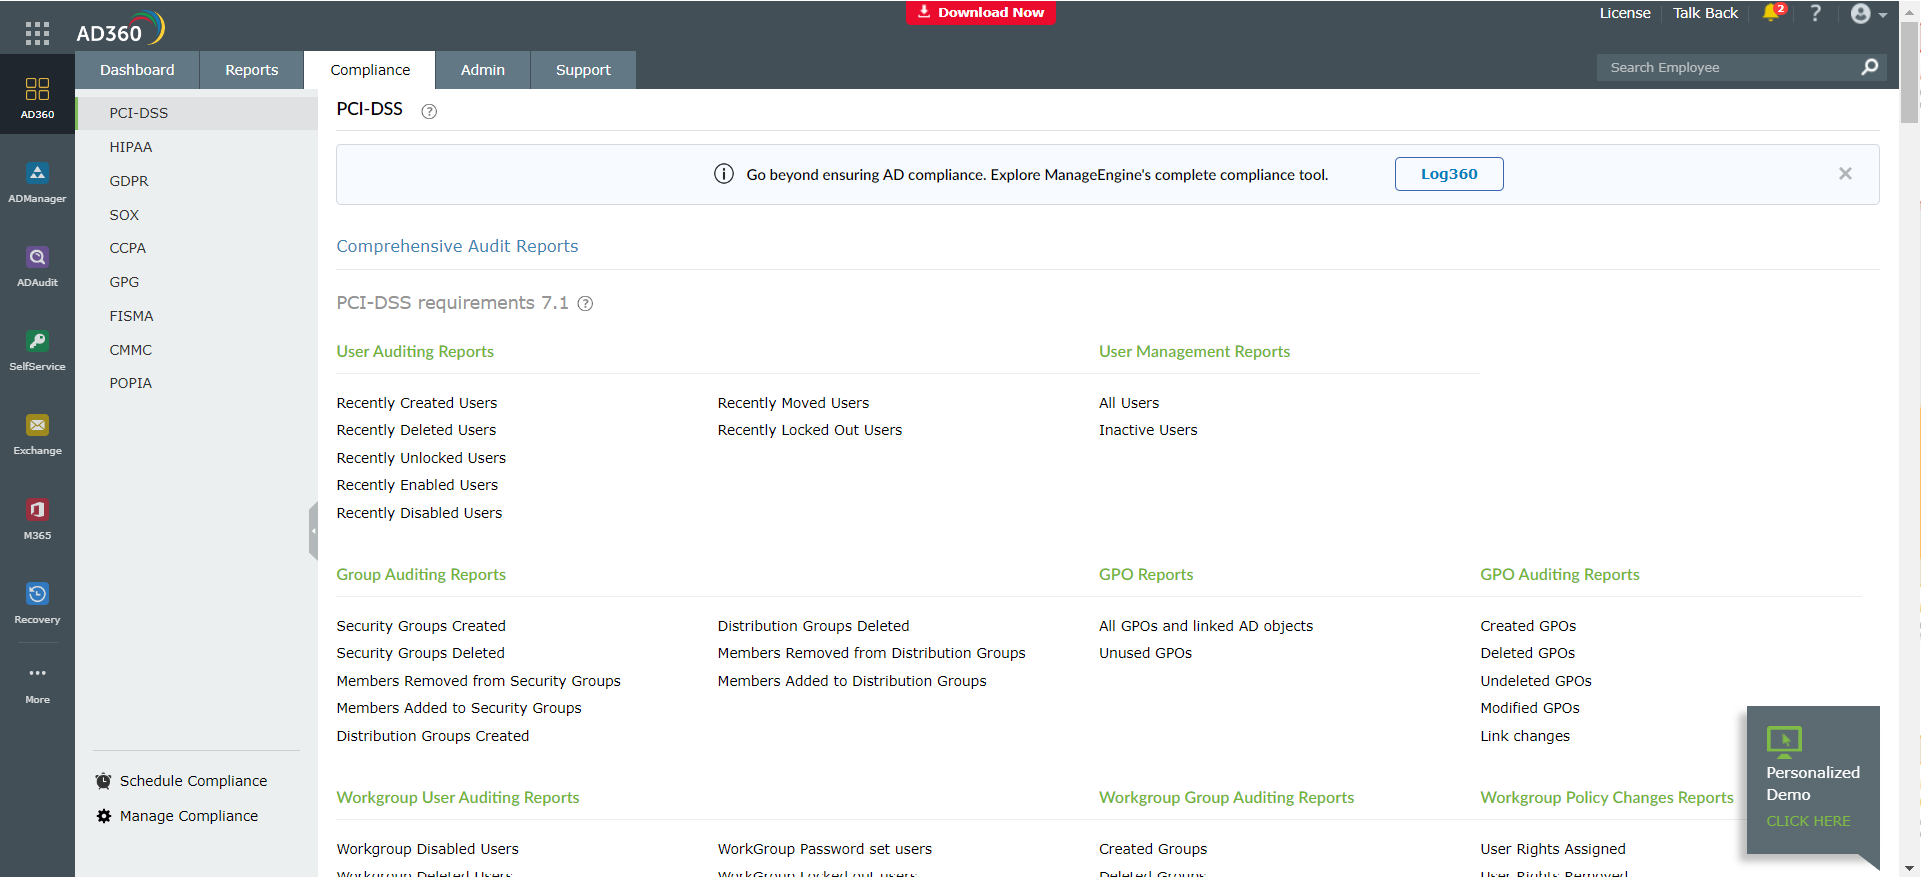The height and width of the screenshot is (877, 1921).
Task: Click the search magnifier icon
Action: click(1869, 67)
